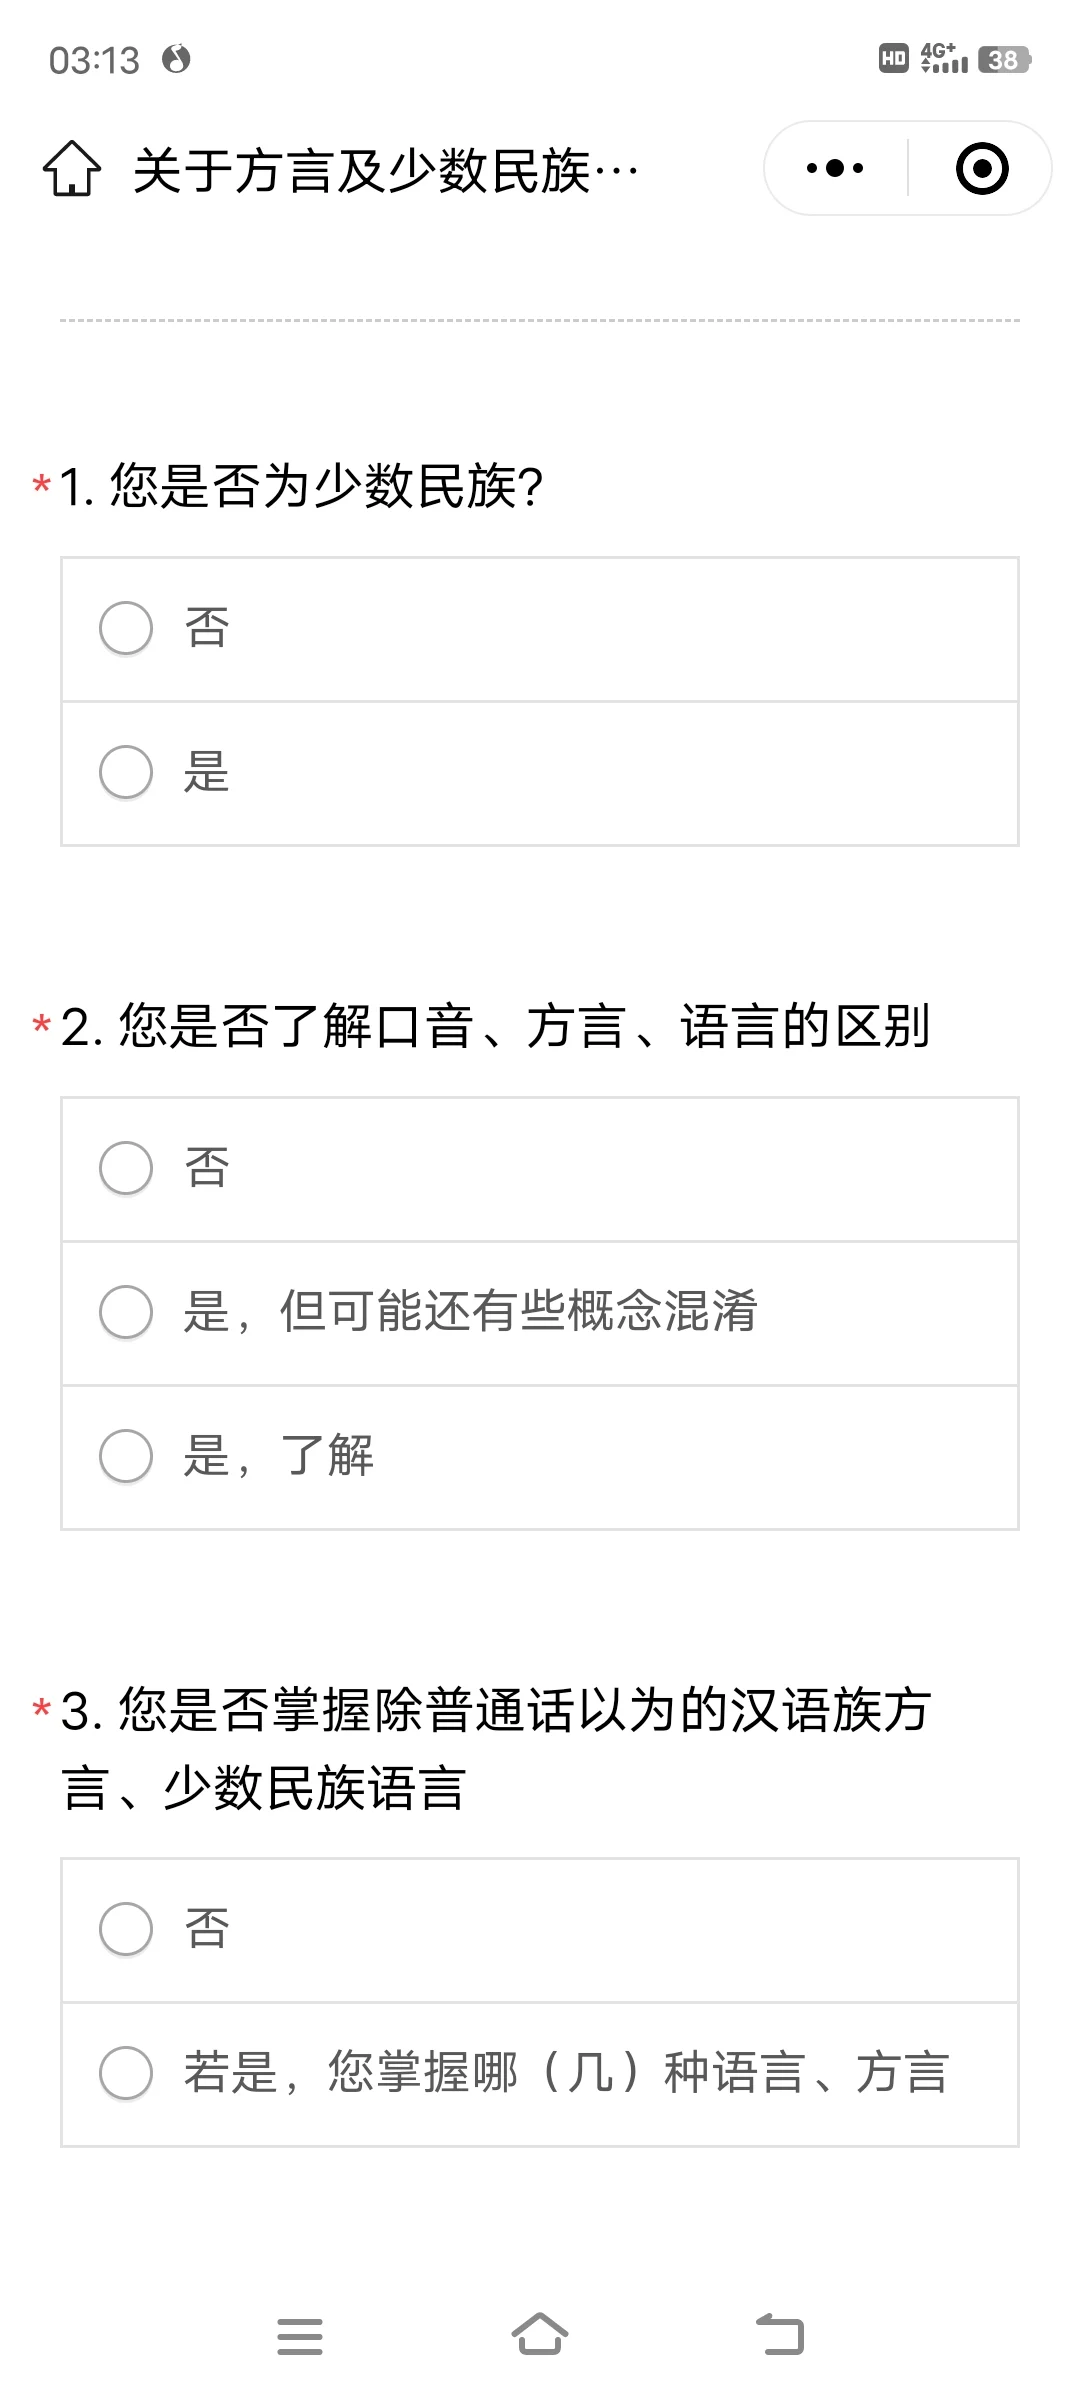
Task: Select 否 for question 1 minority status
Action: click(540, 629)
